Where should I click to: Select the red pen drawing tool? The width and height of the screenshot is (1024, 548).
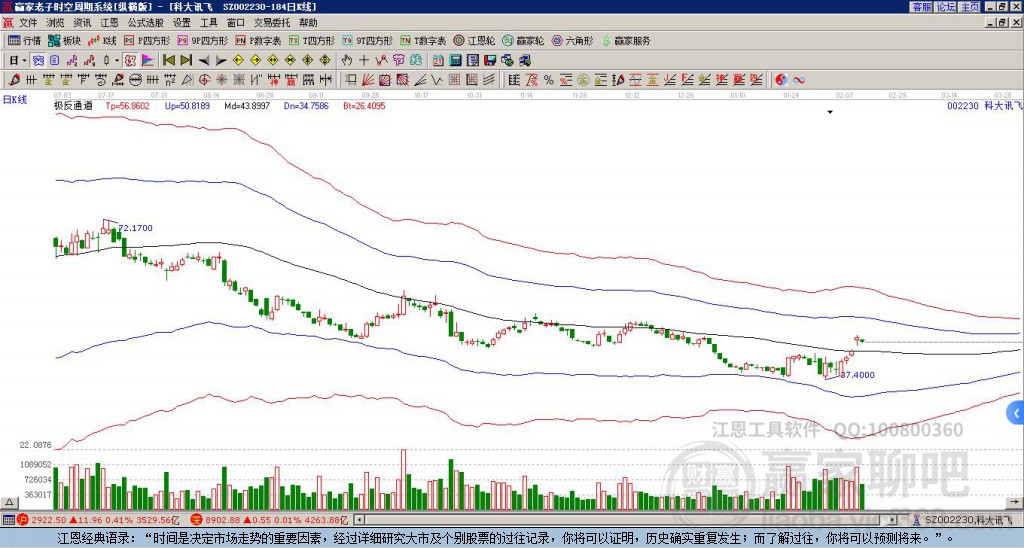(14, 80)
